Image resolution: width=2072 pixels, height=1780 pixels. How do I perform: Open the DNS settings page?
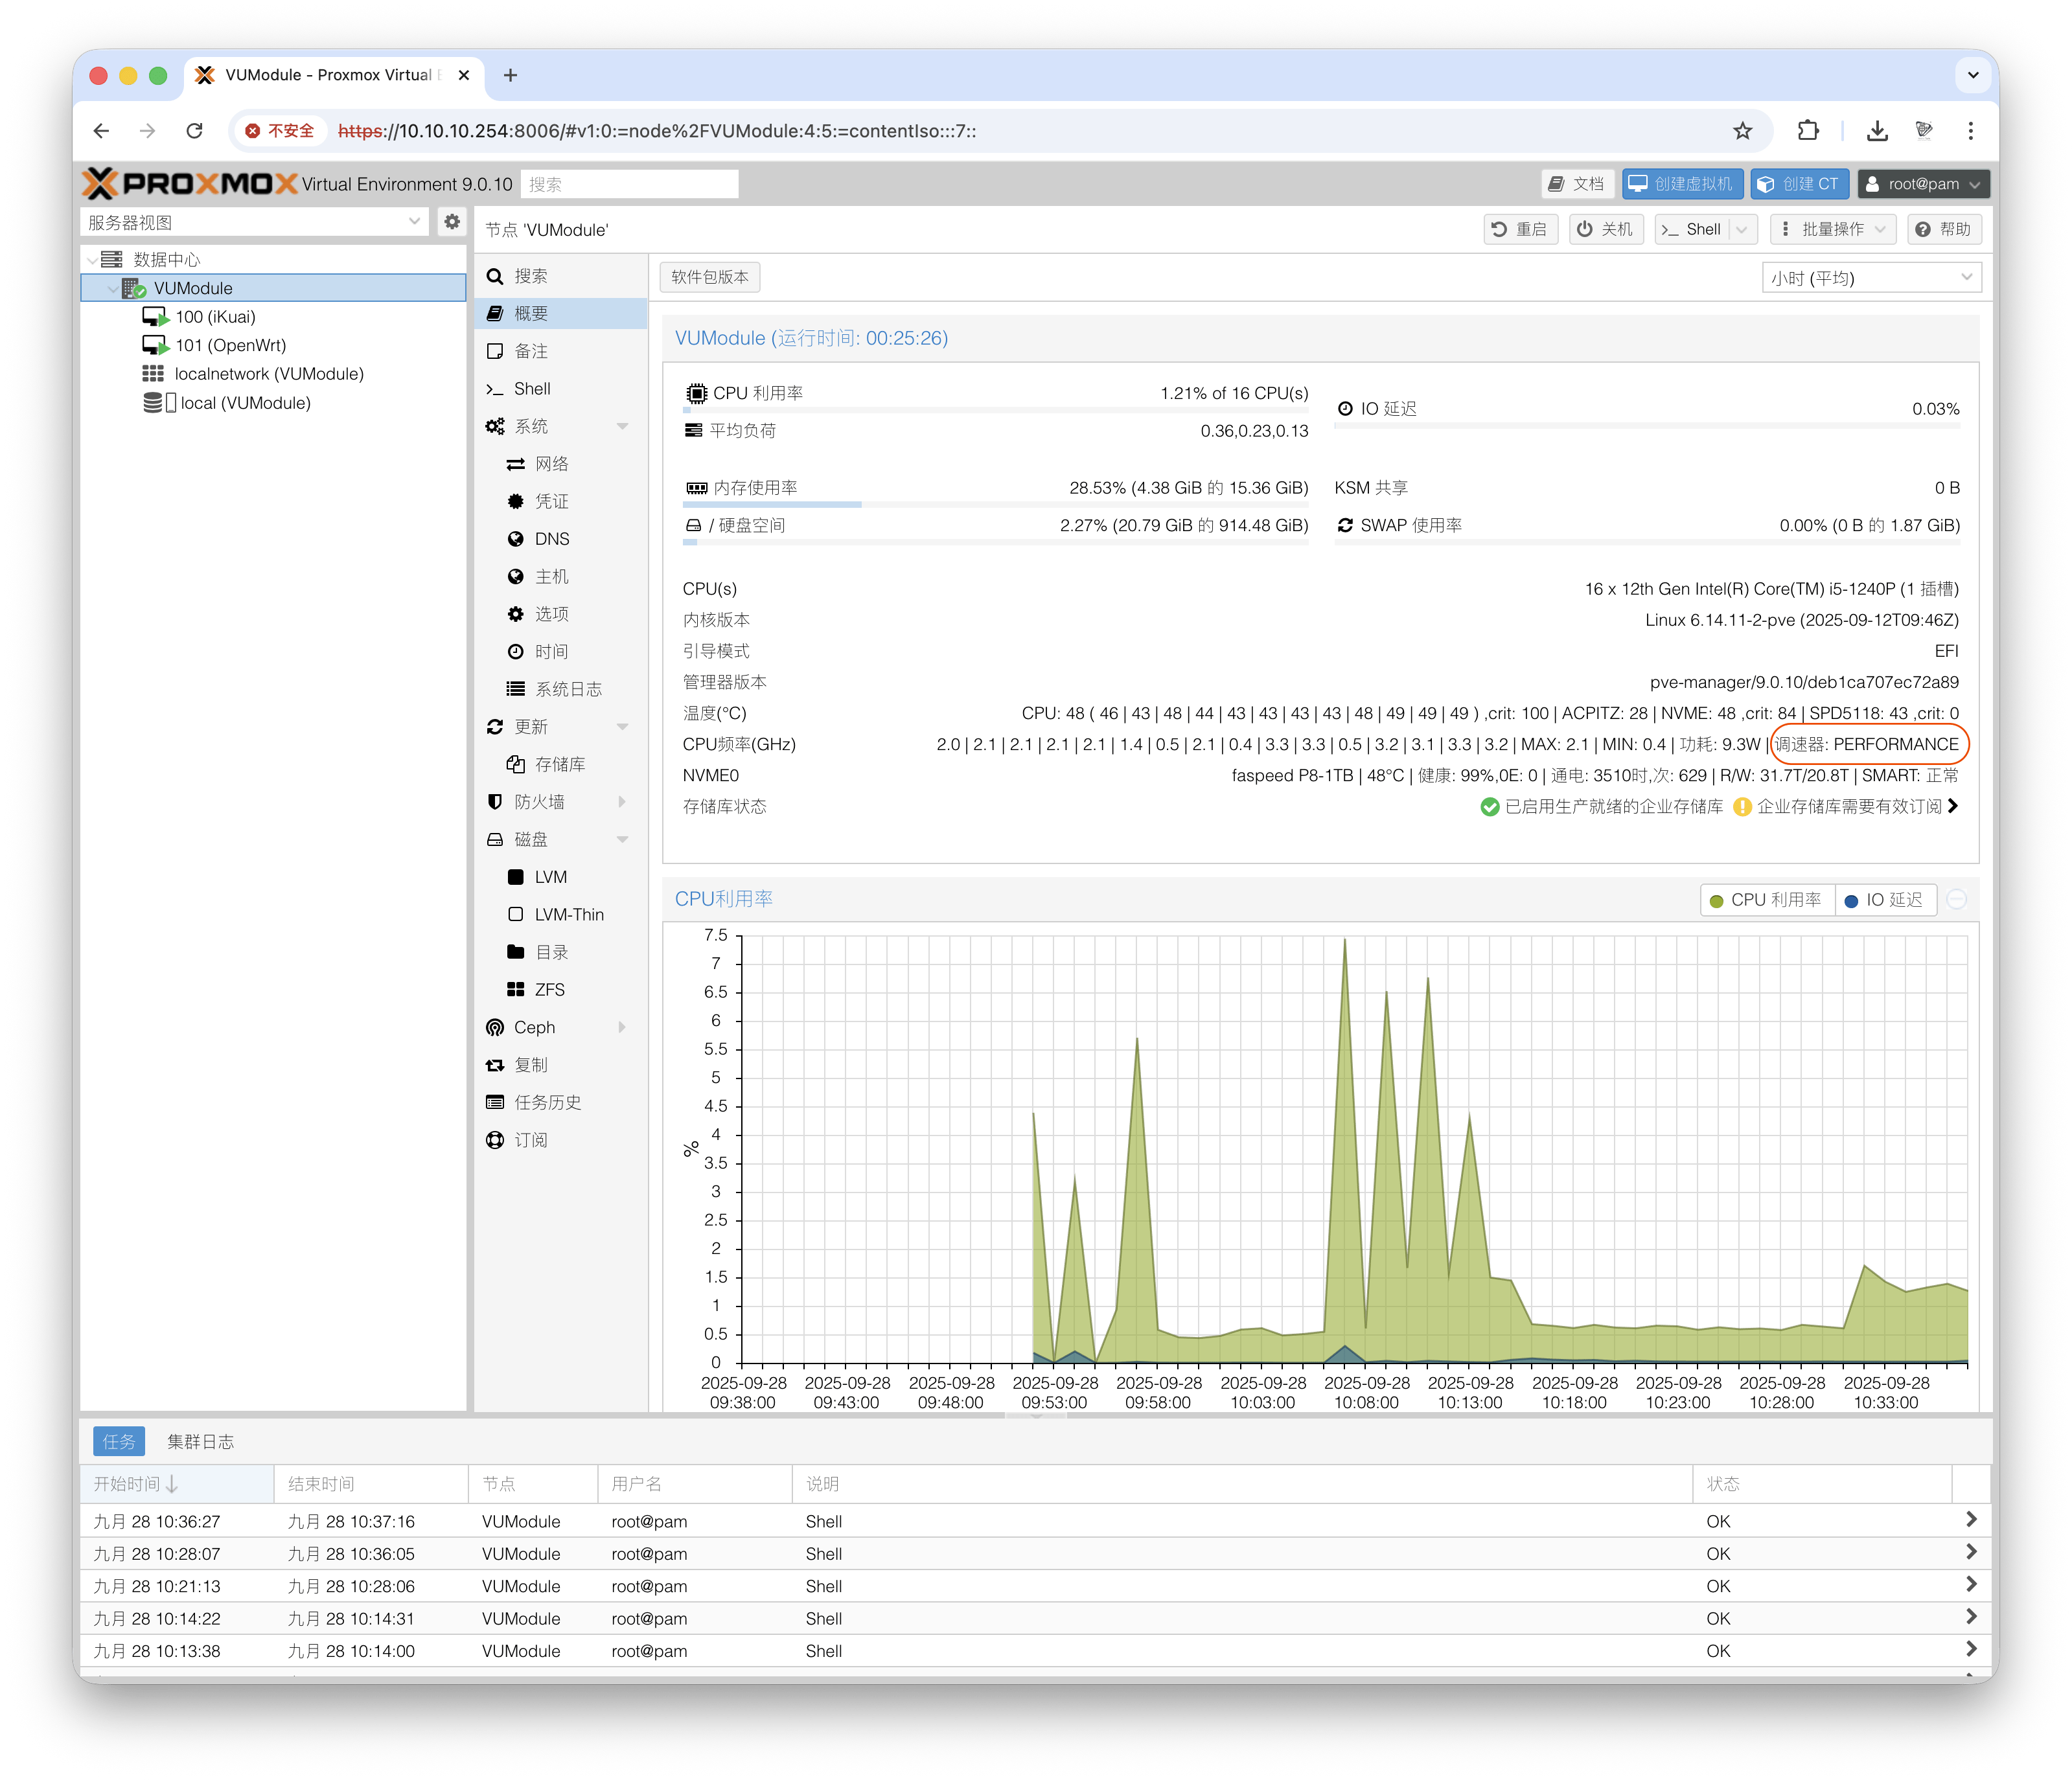click(551, 539)
